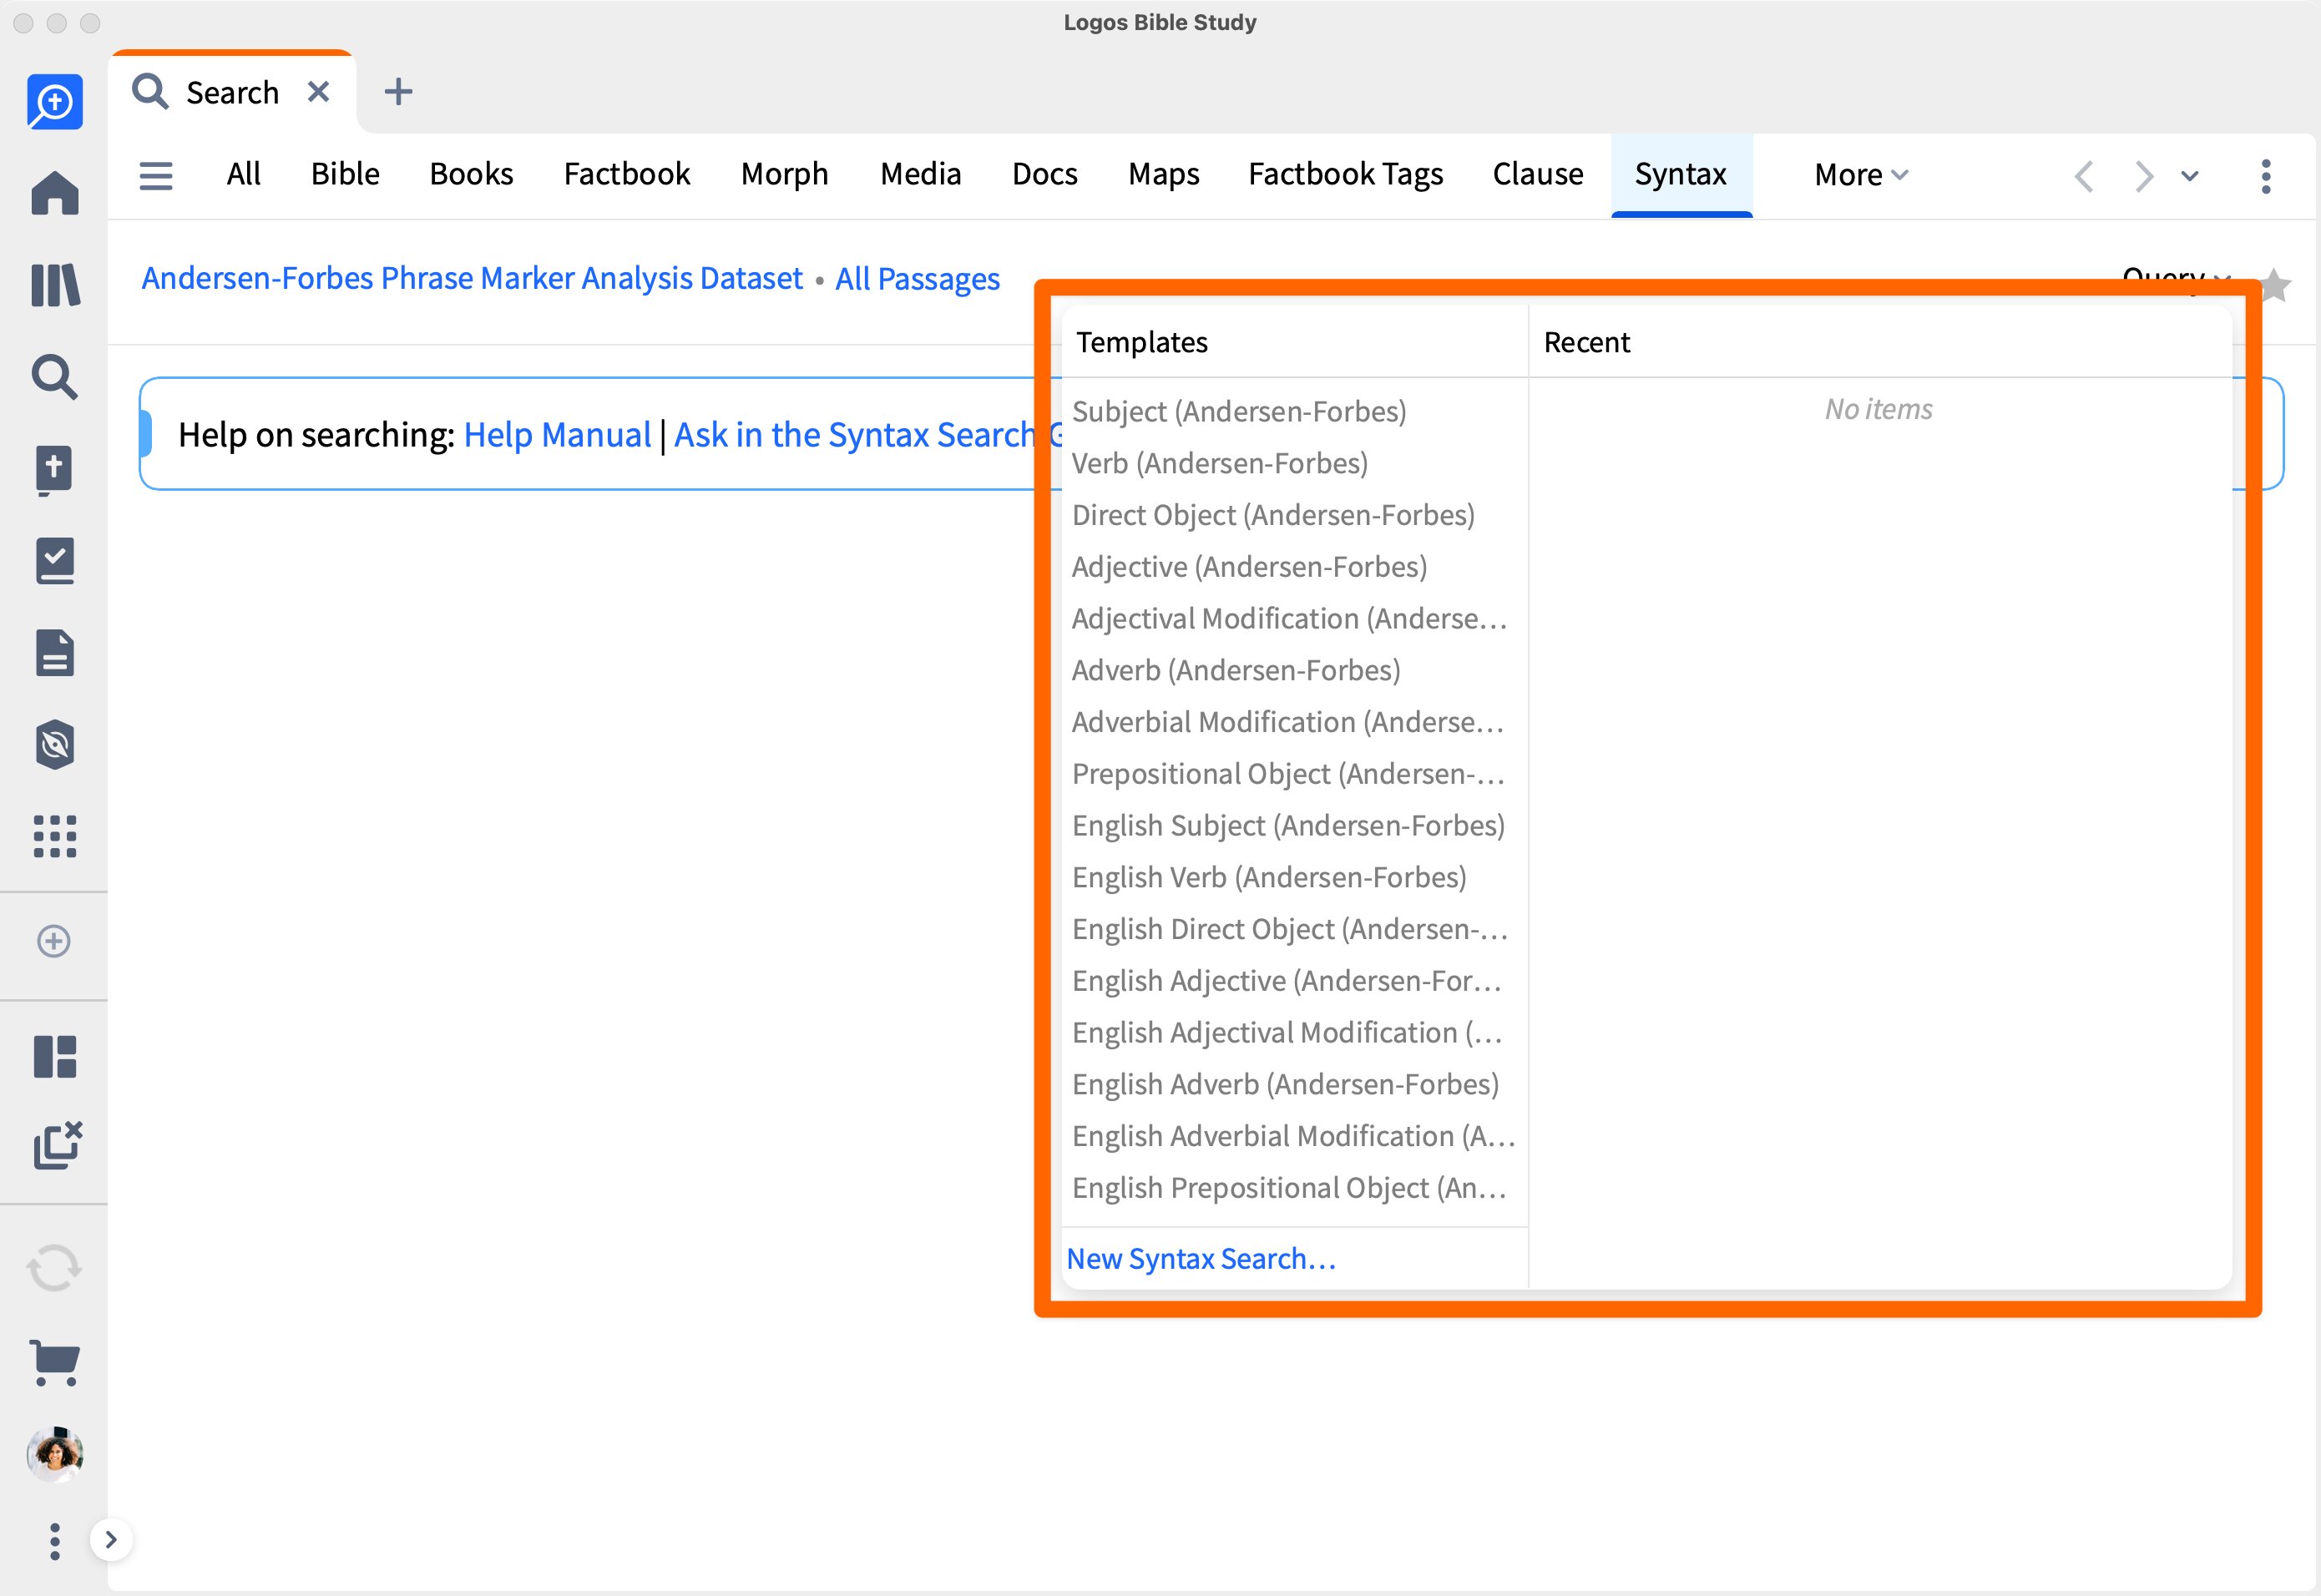
Task: Go forward with right chevron
Action: coord(2143,176)
